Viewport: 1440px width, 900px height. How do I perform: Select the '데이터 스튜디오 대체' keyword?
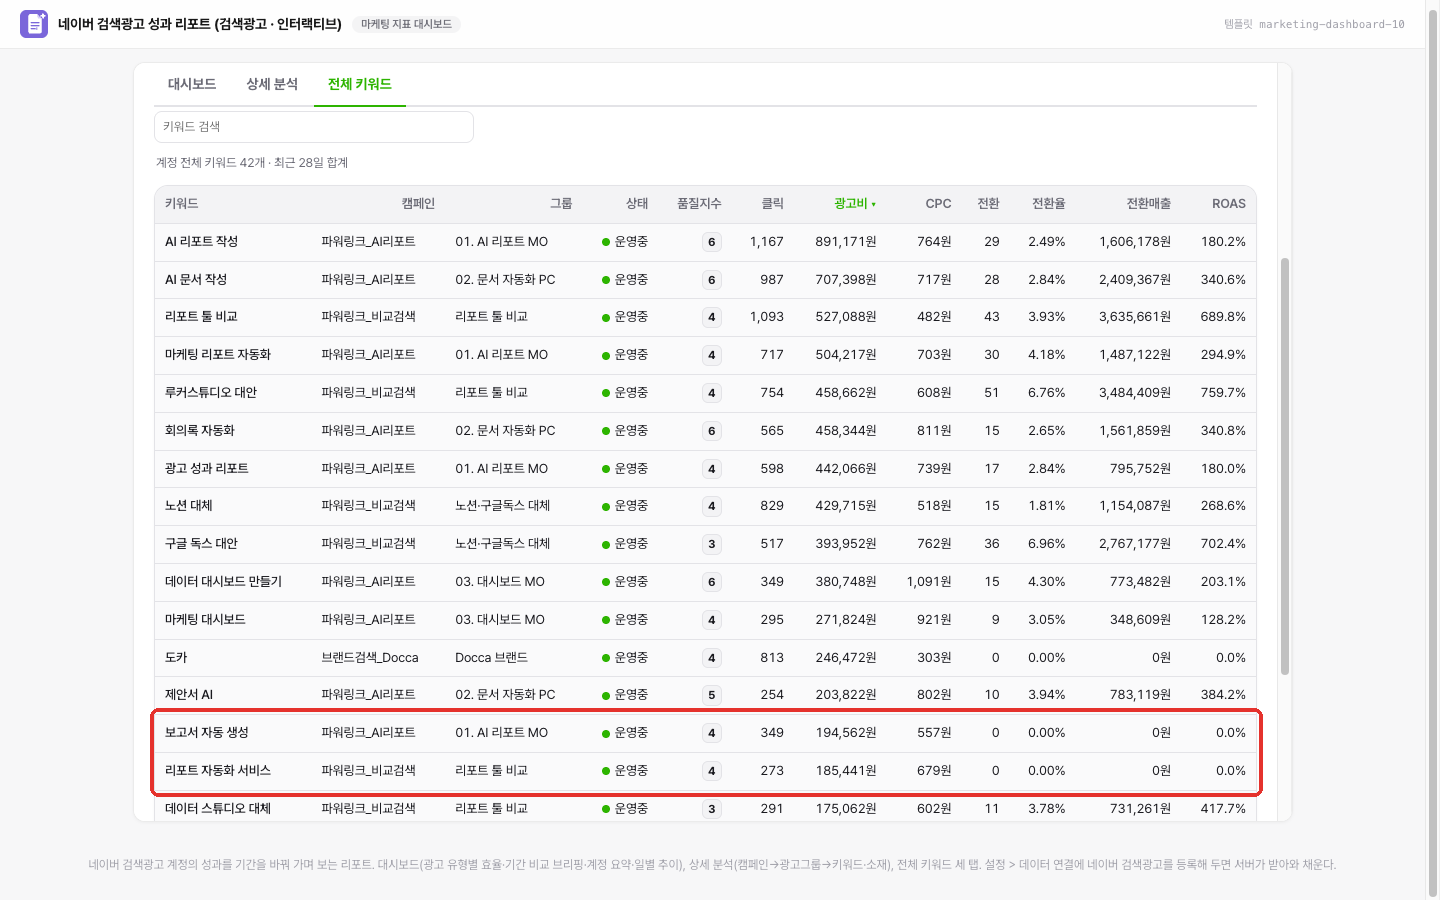coord(218,809)
